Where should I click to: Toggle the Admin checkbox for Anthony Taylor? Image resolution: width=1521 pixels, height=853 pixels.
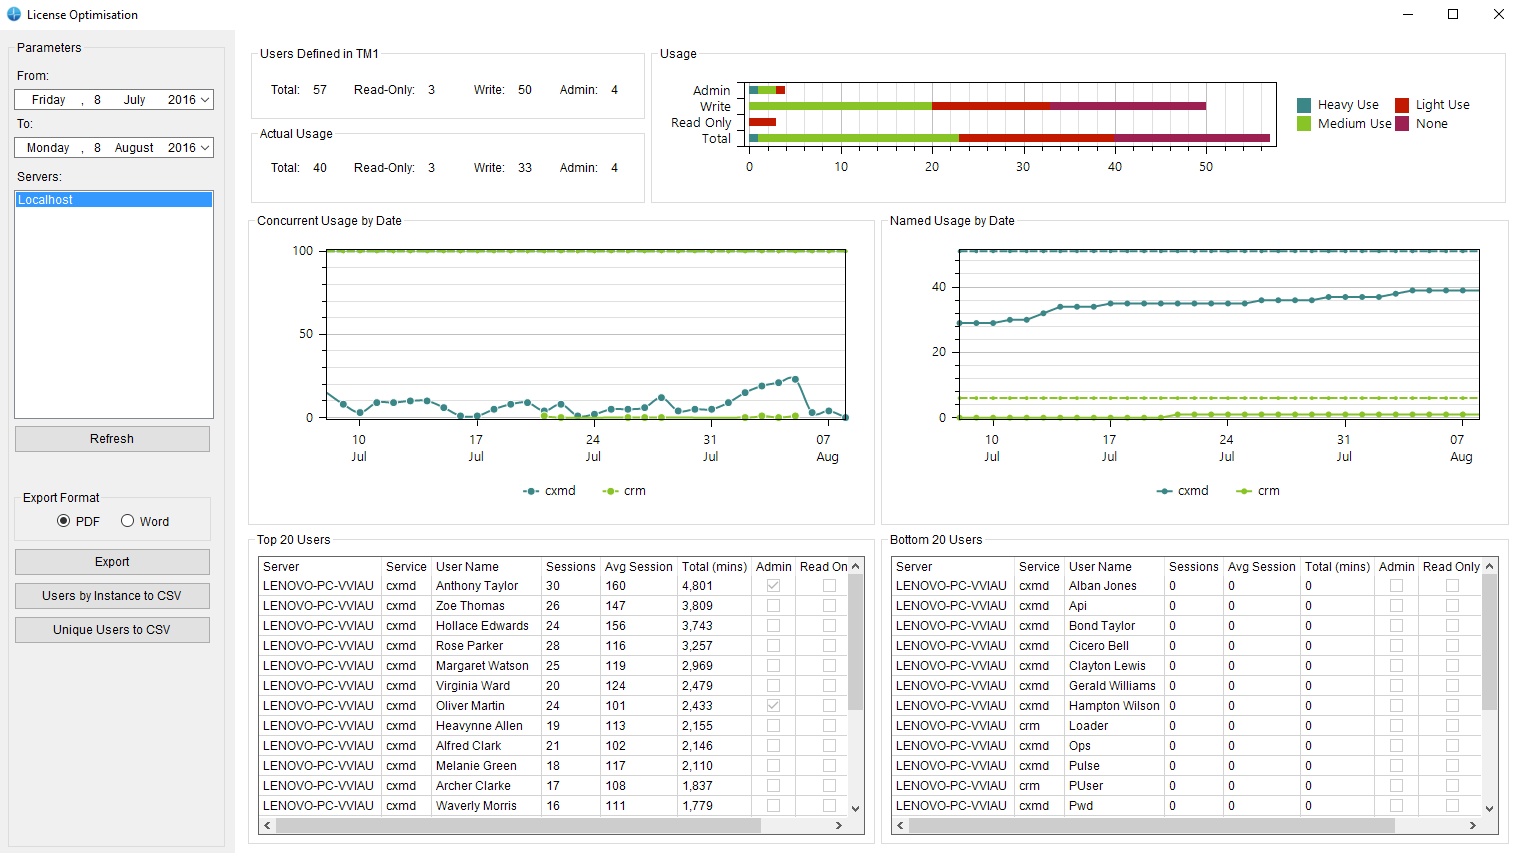(773, 585)
